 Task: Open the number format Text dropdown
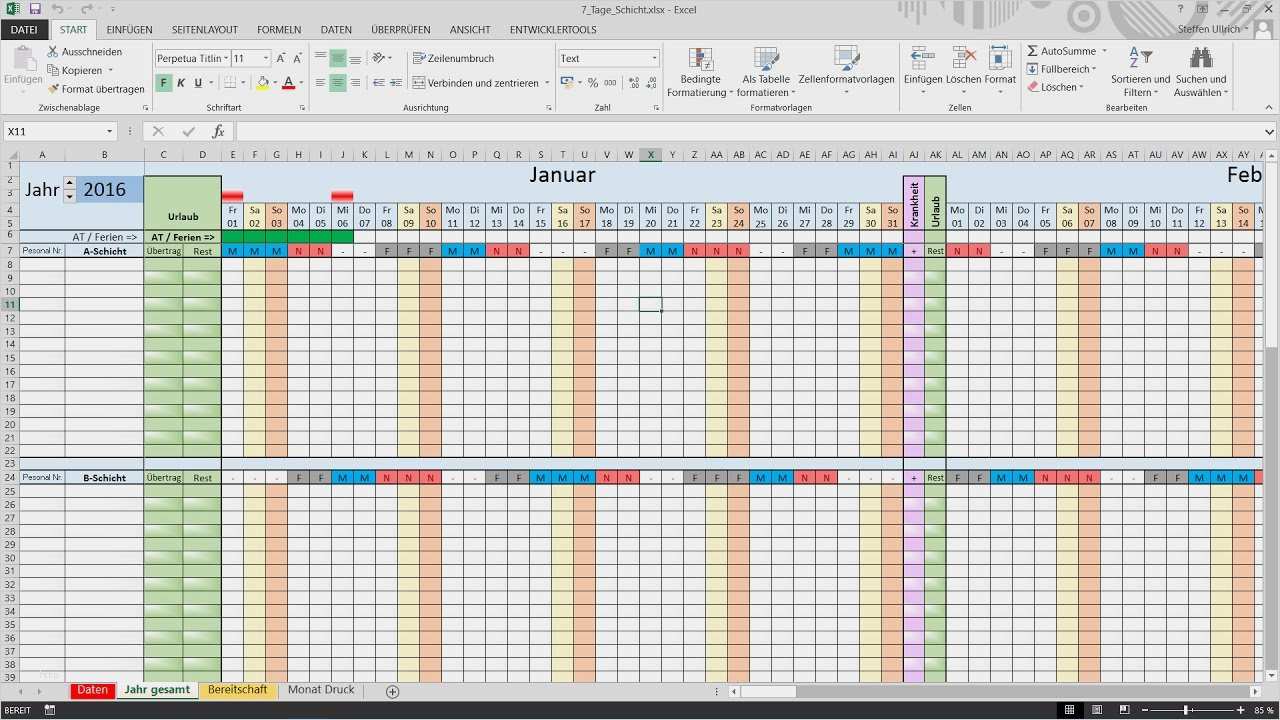pyautogui.click(x=654, y=58)
